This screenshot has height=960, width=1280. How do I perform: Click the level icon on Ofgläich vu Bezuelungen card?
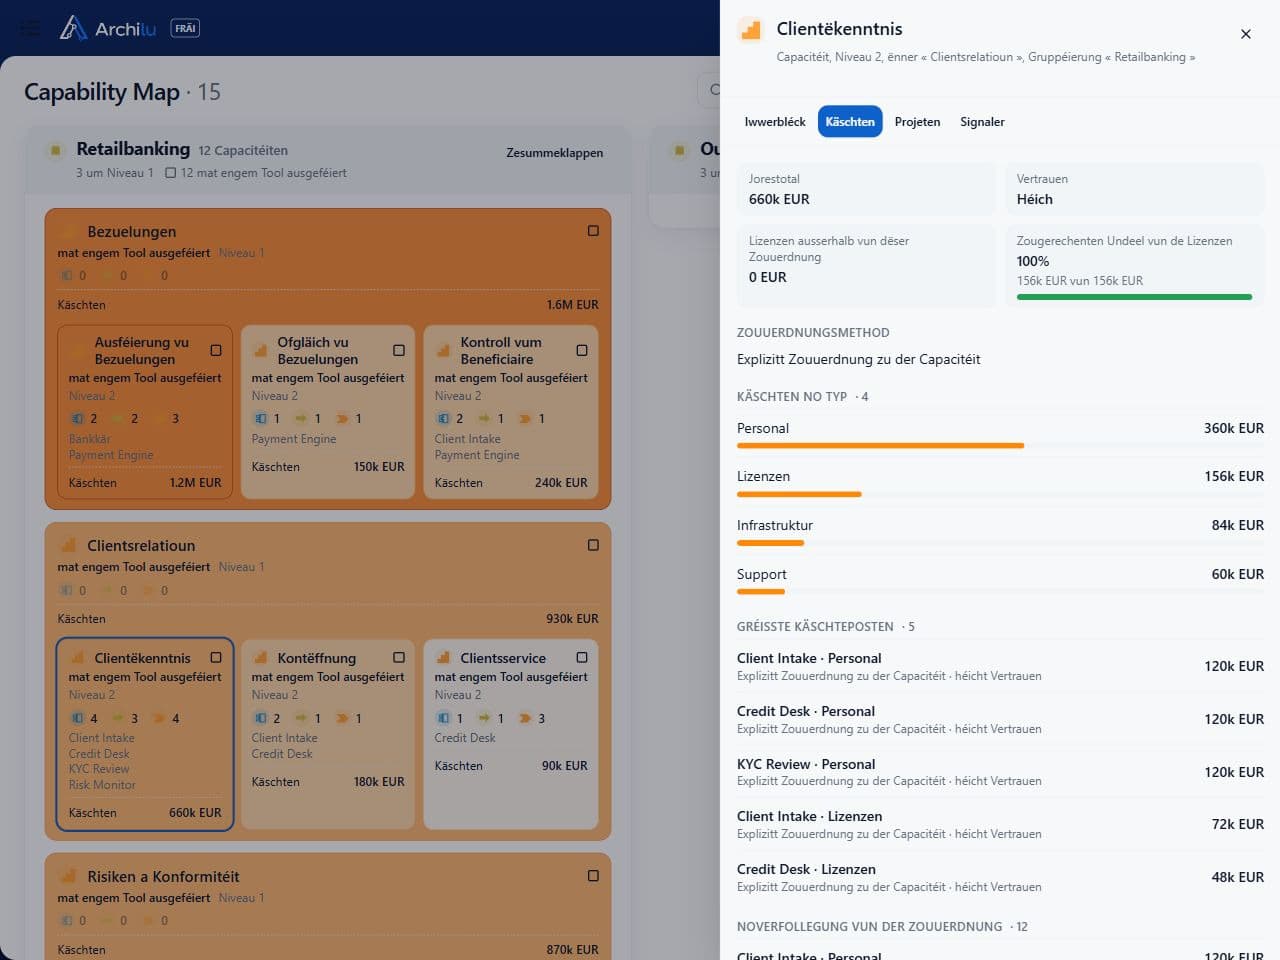tap(260, 350)
